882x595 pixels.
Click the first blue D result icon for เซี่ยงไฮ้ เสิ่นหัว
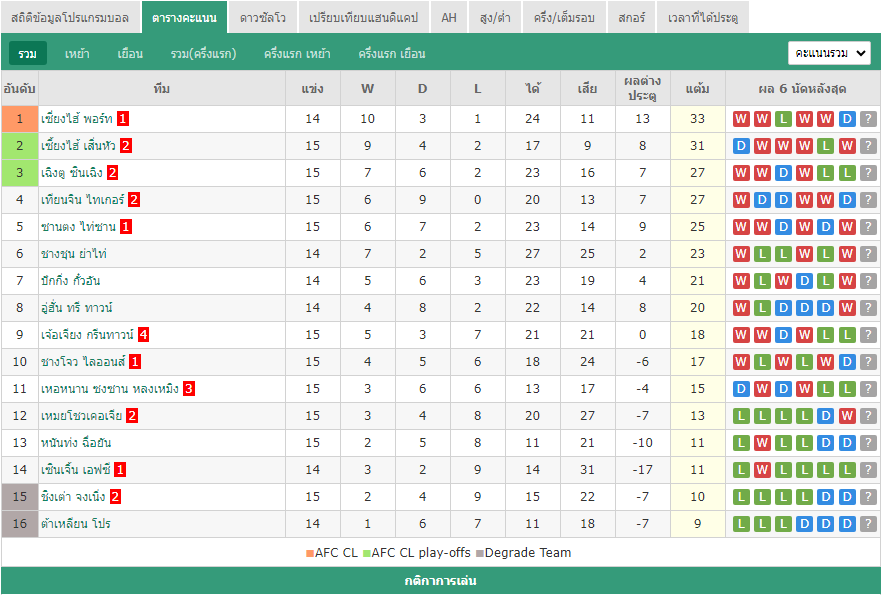tap(741, 146)
